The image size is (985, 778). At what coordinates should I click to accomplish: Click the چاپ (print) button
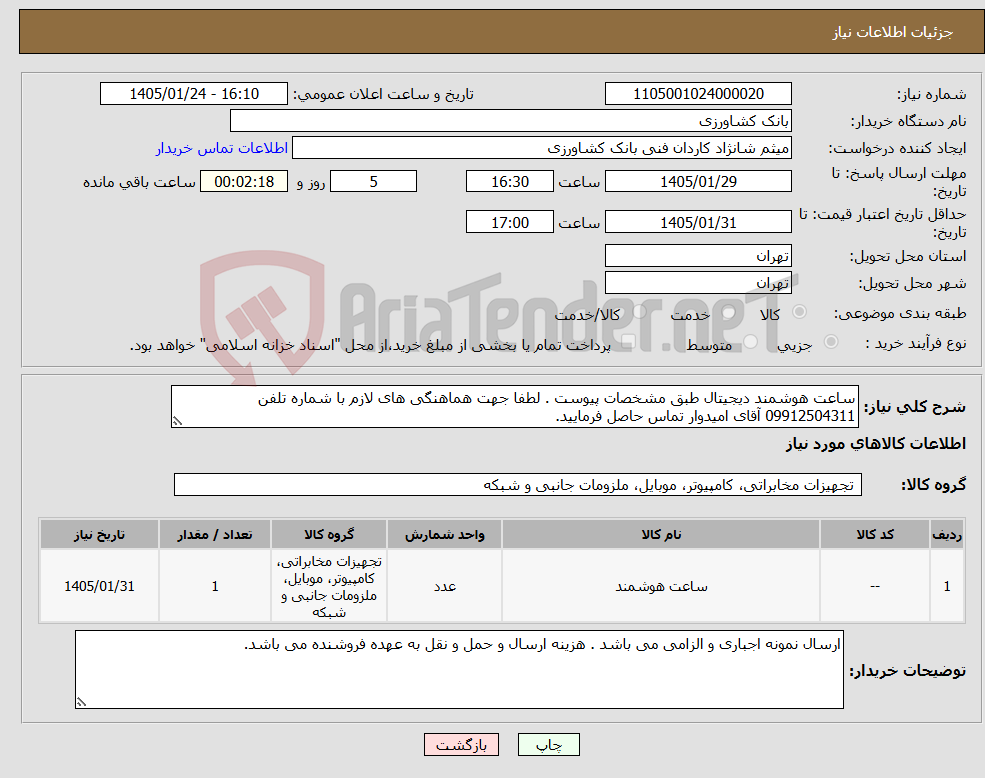[548, 745]
